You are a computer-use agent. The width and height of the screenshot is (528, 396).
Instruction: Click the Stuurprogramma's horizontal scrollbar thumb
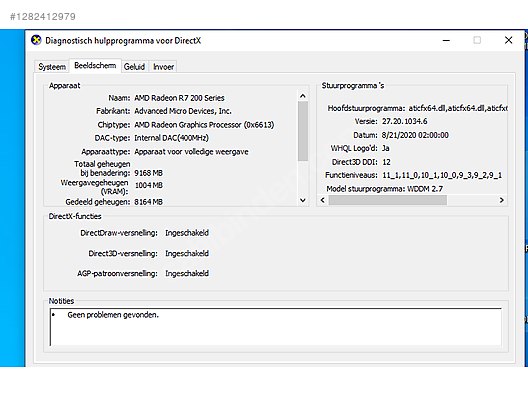coord(388,200)
